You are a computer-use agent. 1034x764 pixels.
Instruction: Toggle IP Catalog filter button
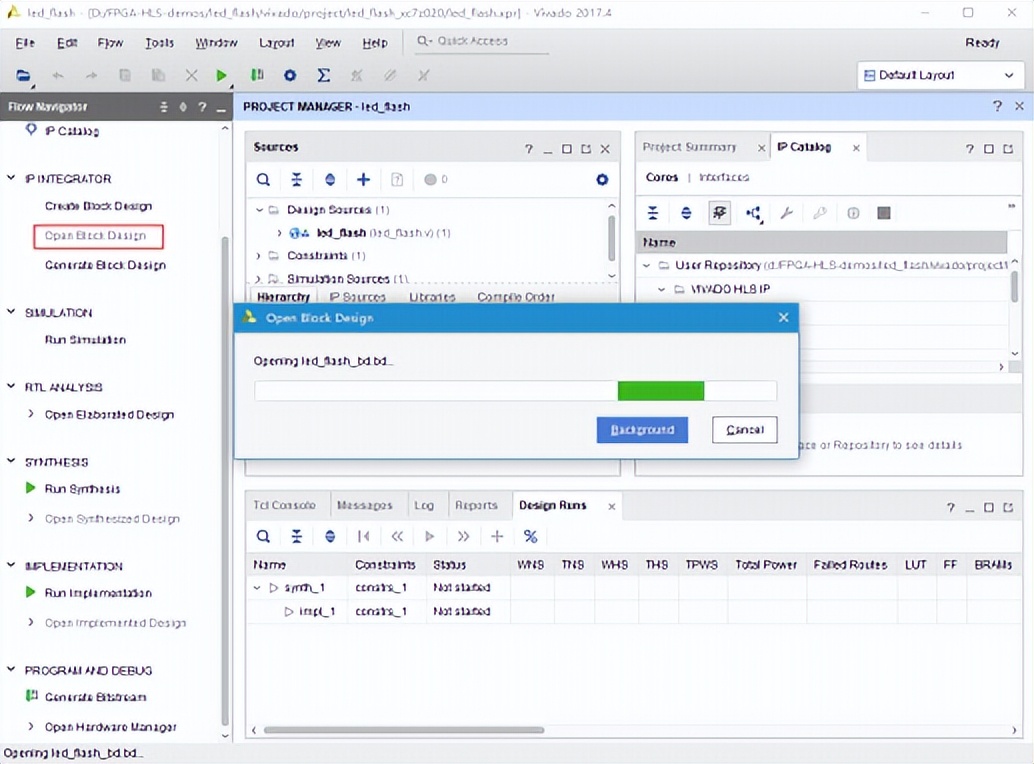(x=719, y=213)
